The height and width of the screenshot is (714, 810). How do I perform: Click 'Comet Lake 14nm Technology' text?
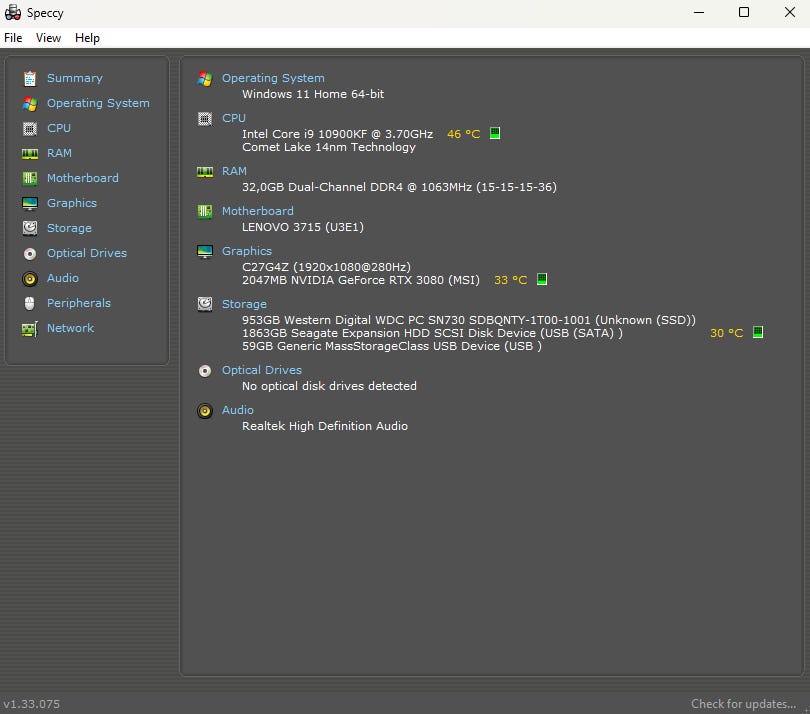pyautogui.click(x=329, y=147)
